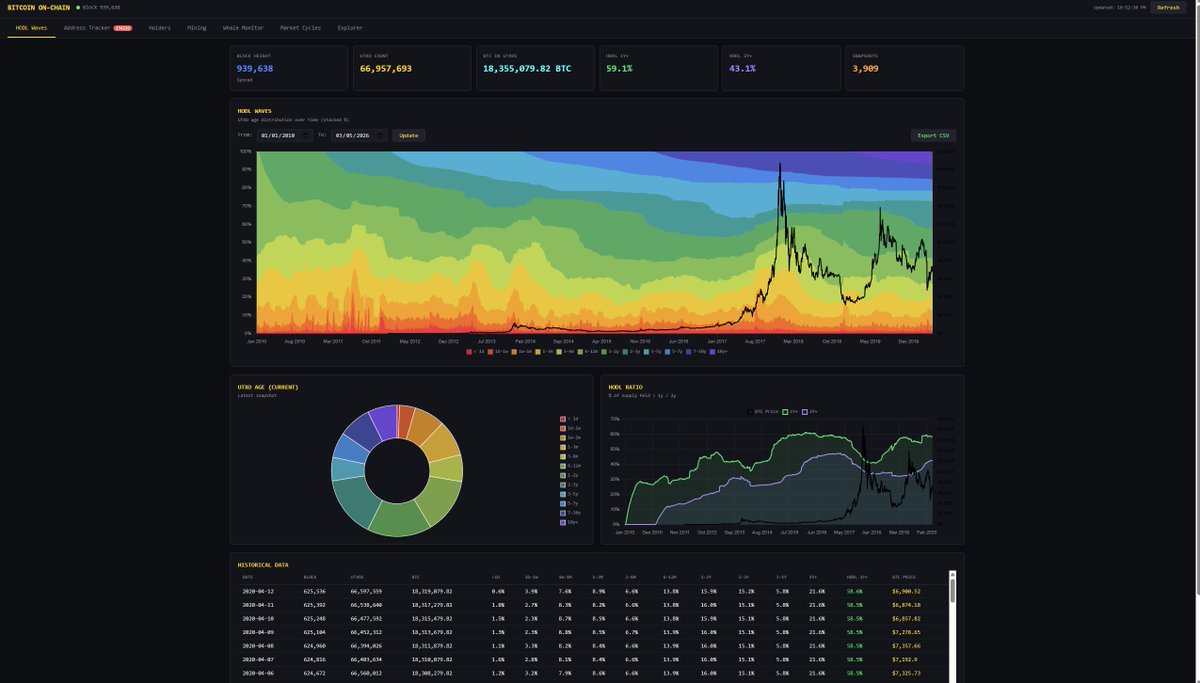Click the 18,355,079.82 BTC value
The width and height of the screenshot is (1200, 683).
pos(527,69)
